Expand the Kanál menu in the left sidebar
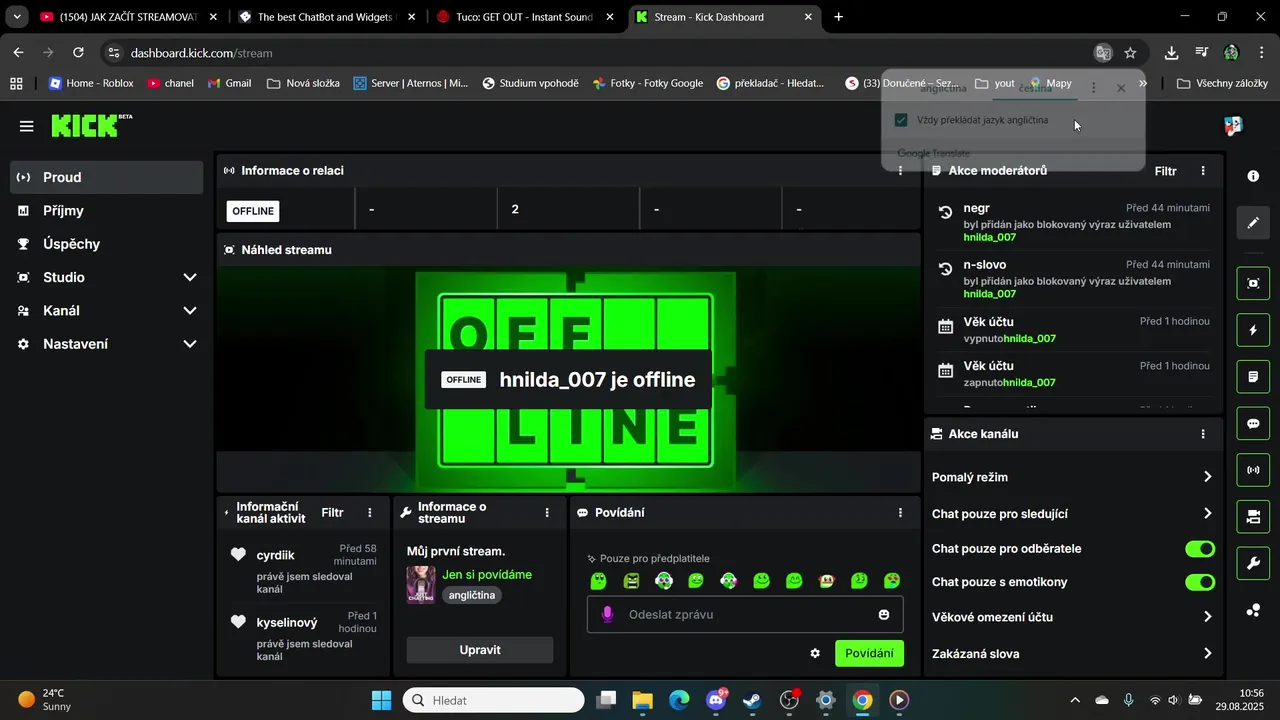The height and width of the screenshot is (720, 1280). [190, 311]
